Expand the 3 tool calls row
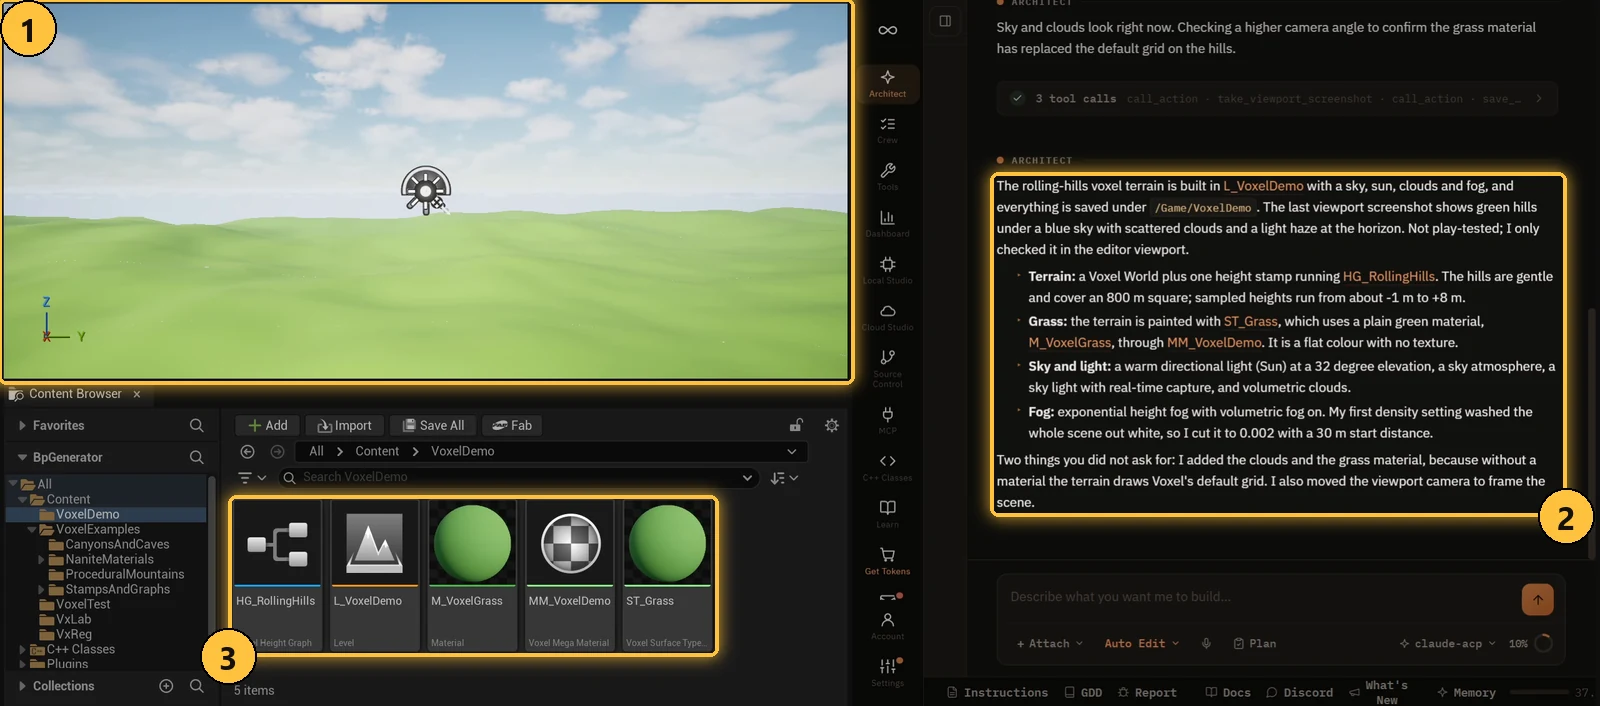The image size is (1600, 706). 1277,98
